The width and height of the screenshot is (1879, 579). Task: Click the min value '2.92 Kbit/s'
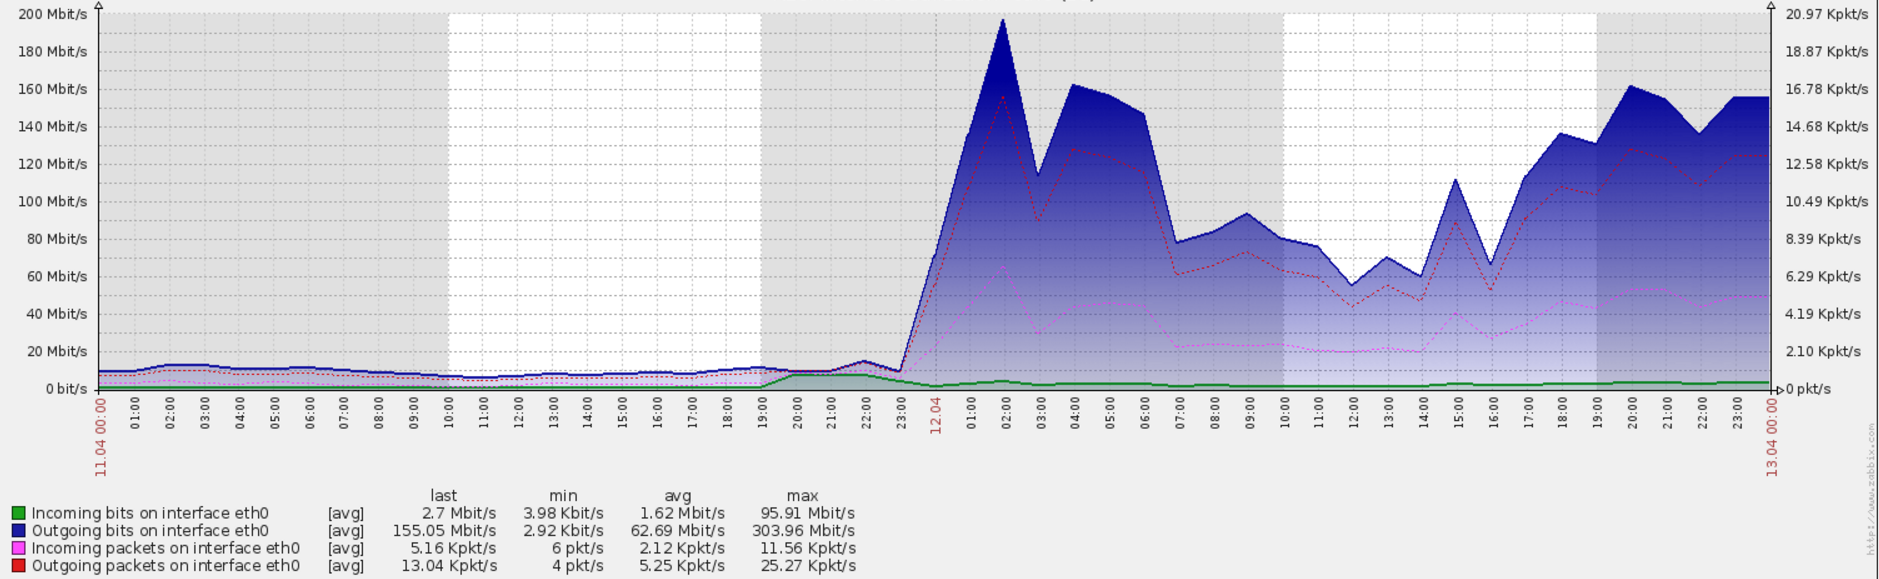coord(563,531)
